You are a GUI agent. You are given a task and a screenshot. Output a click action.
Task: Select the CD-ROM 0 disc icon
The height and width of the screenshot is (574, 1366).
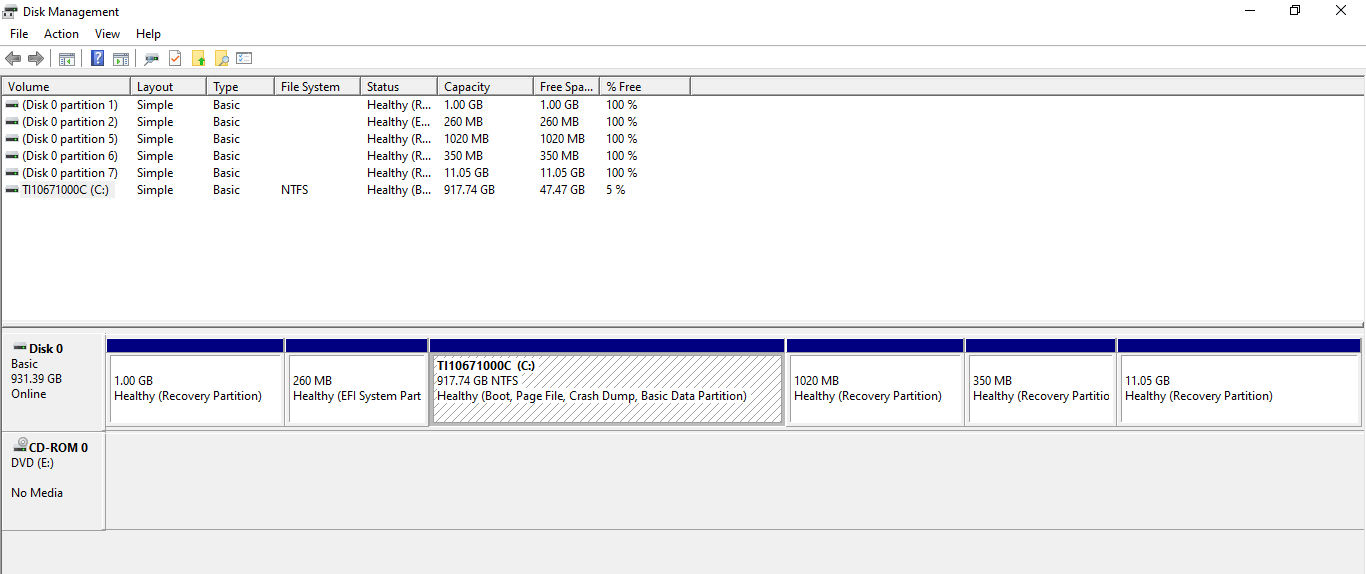(20, 445)
